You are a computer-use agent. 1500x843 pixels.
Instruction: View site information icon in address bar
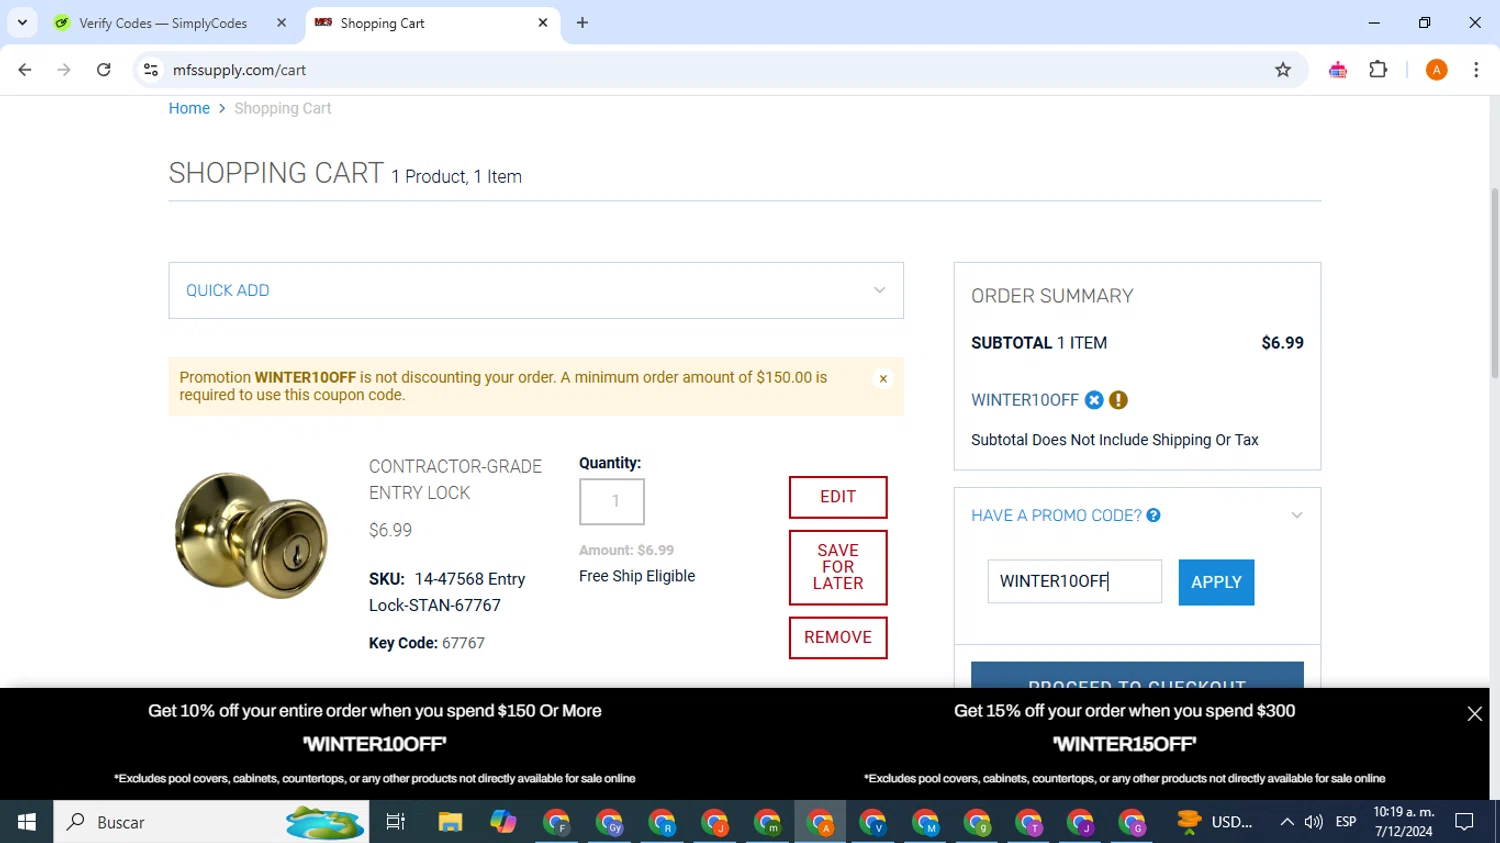151,70
